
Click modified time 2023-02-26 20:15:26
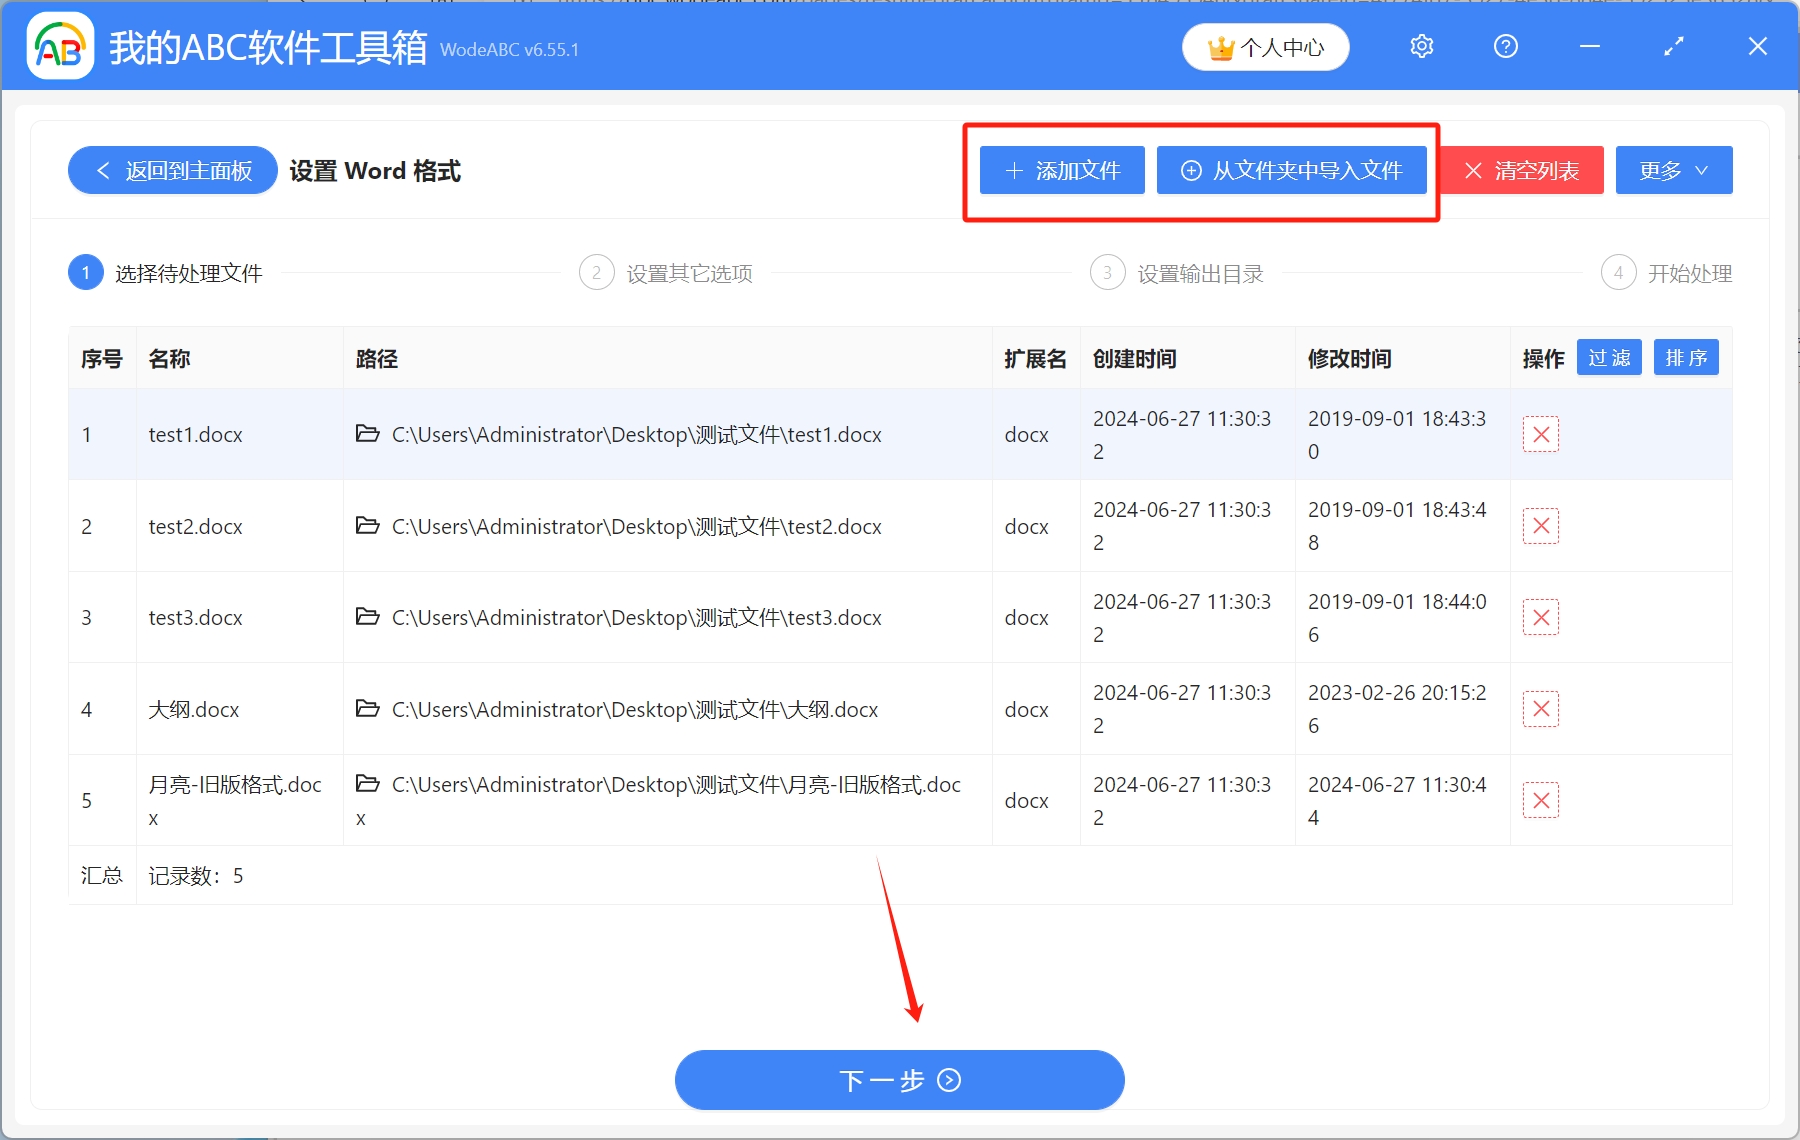coord(1397,709)
